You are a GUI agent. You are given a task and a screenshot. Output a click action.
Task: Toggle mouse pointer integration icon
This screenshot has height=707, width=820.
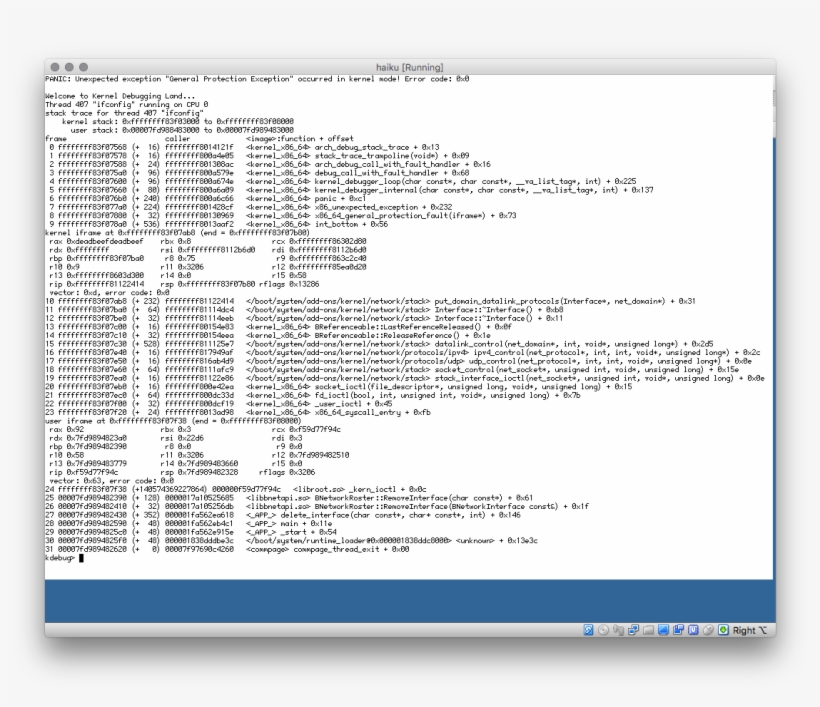707,631
